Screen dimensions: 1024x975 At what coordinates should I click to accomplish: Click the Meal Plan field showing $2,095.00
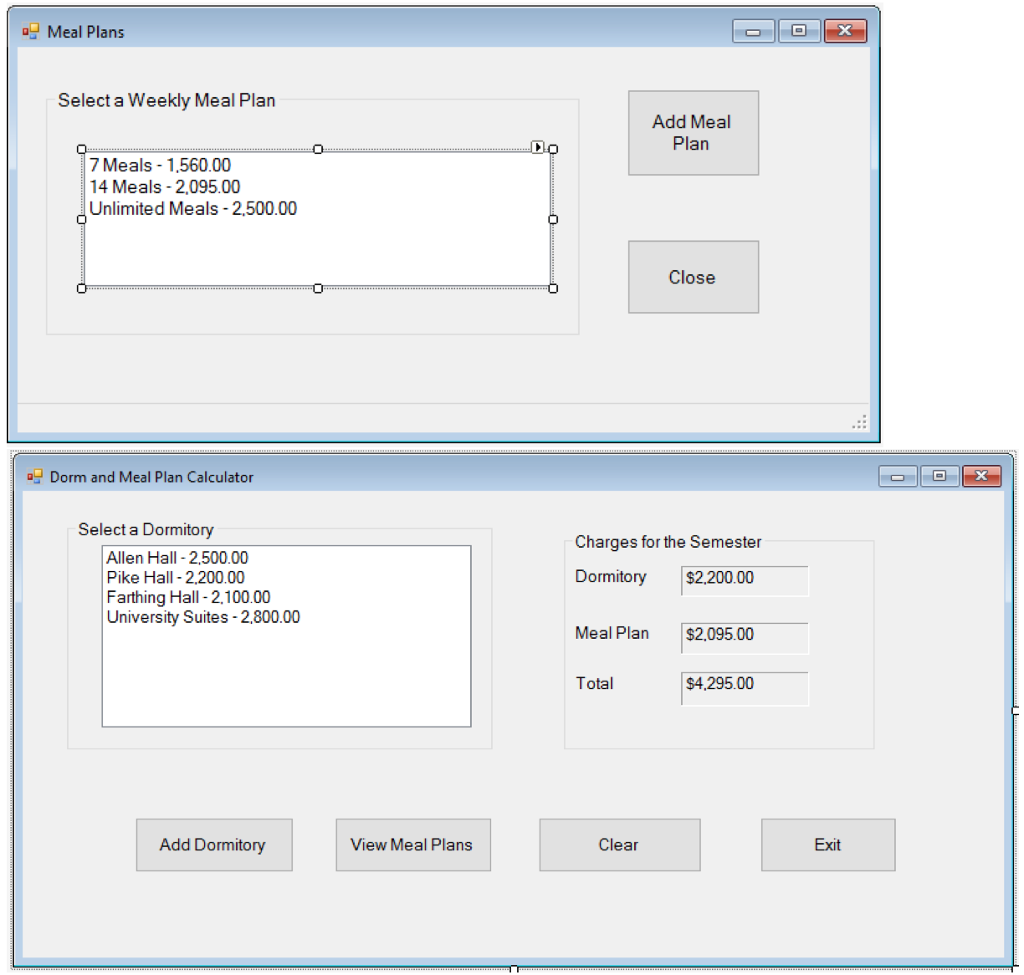pos(743,637)
